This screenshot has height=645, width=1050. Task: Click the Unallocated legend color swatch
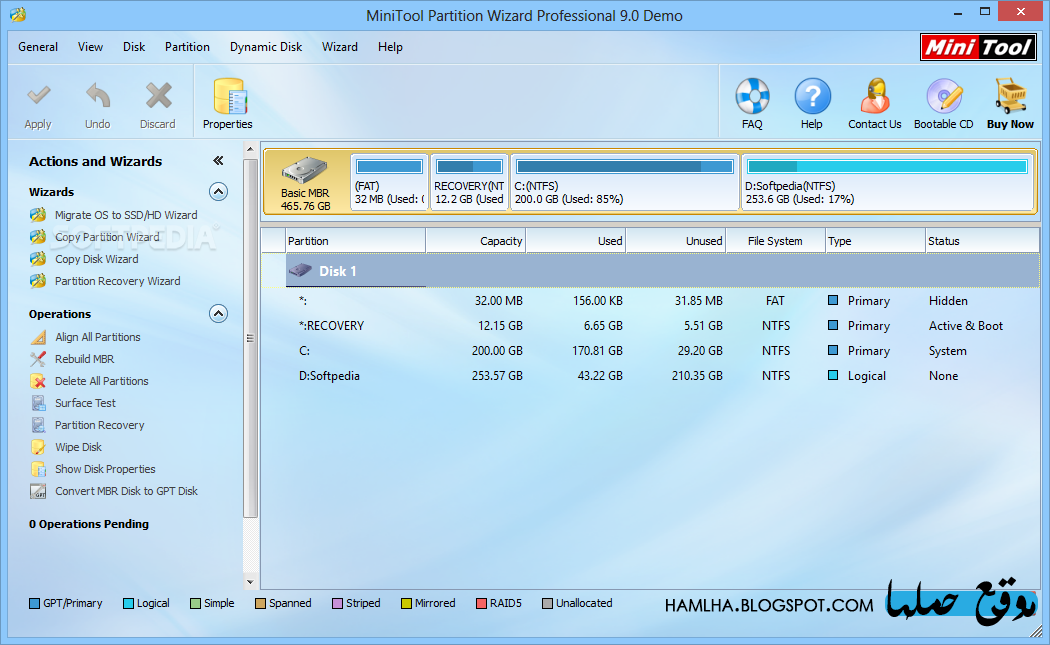(547, 603)
